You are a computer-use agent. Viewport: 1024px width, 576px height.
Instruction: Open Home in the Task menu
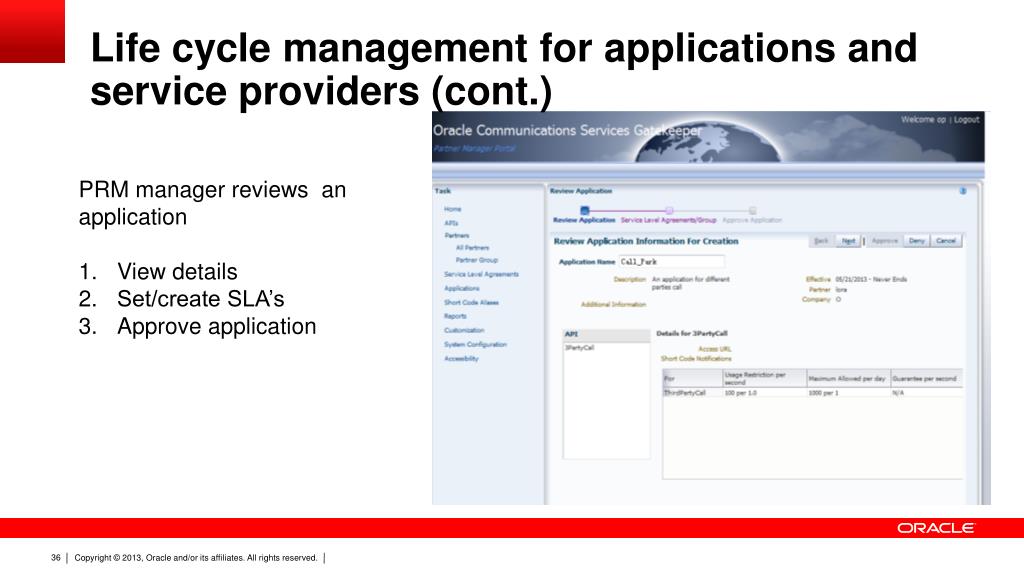coord(453,209)
